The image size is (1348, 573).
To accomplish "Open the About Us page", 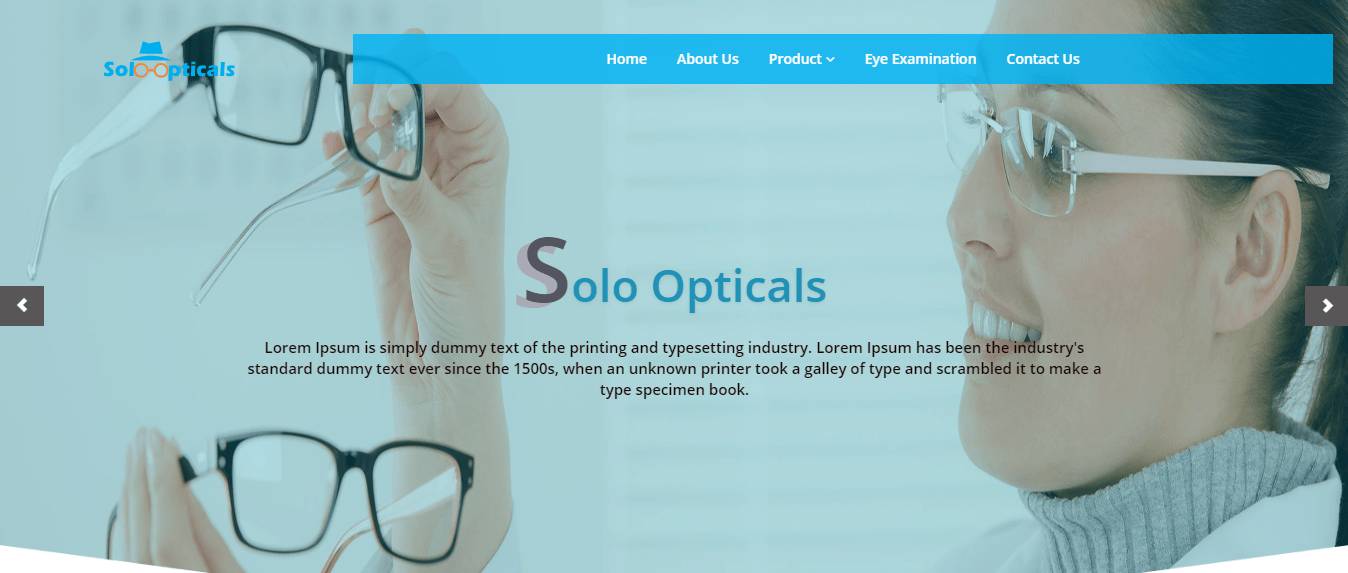I will pos(707,59).
